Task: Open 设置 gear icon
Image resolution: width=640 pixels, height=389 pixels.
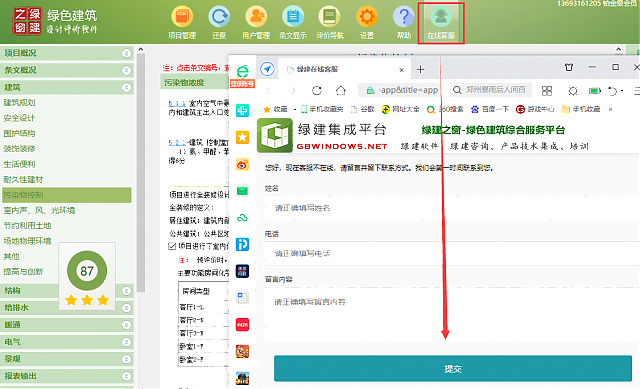Action: click(367, 17)
